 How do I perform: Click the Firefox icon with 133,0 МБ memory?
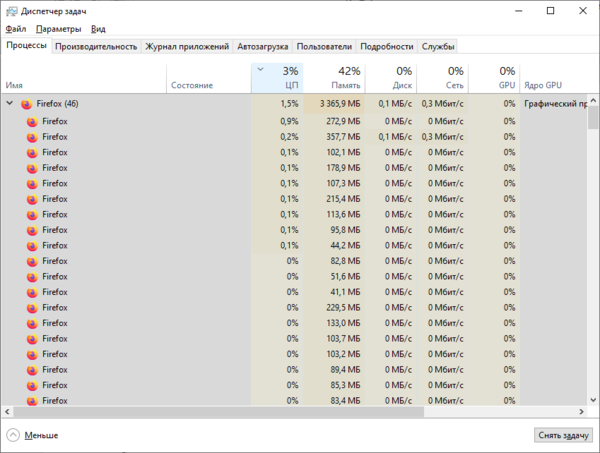(x=32, y=323)
